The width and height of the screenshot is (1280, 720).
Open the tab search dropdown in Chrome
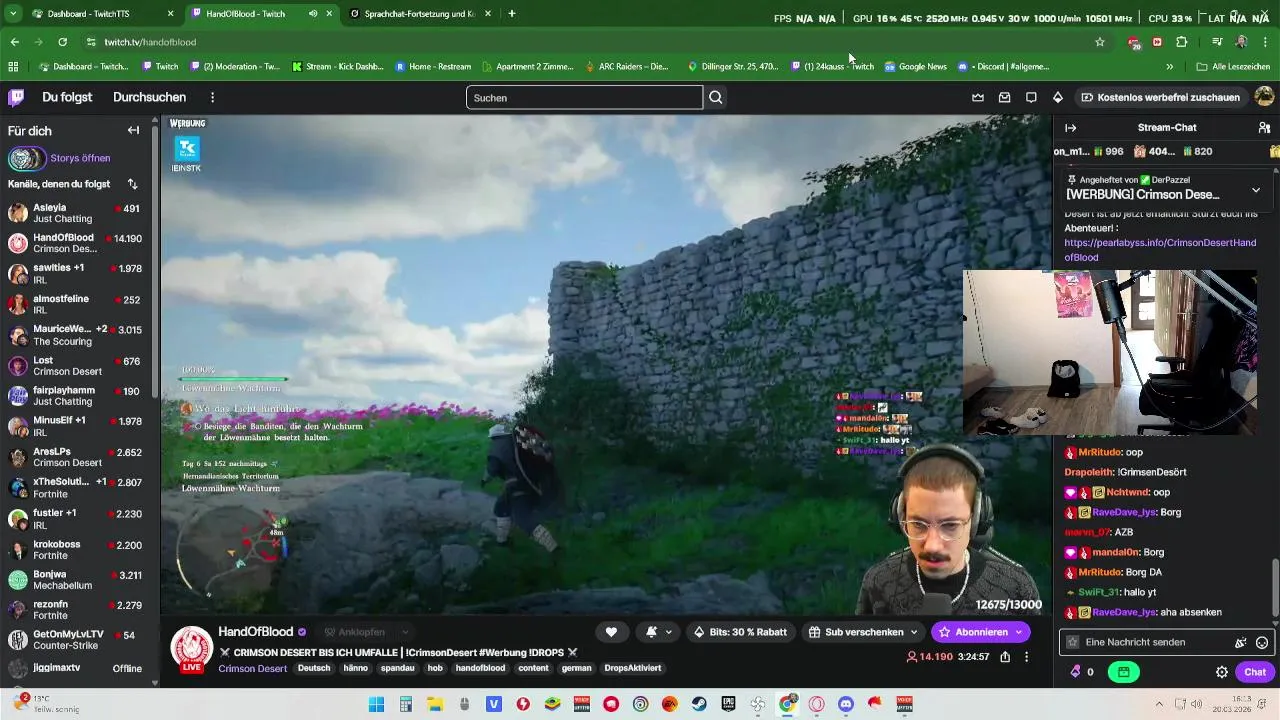(13, 14)
